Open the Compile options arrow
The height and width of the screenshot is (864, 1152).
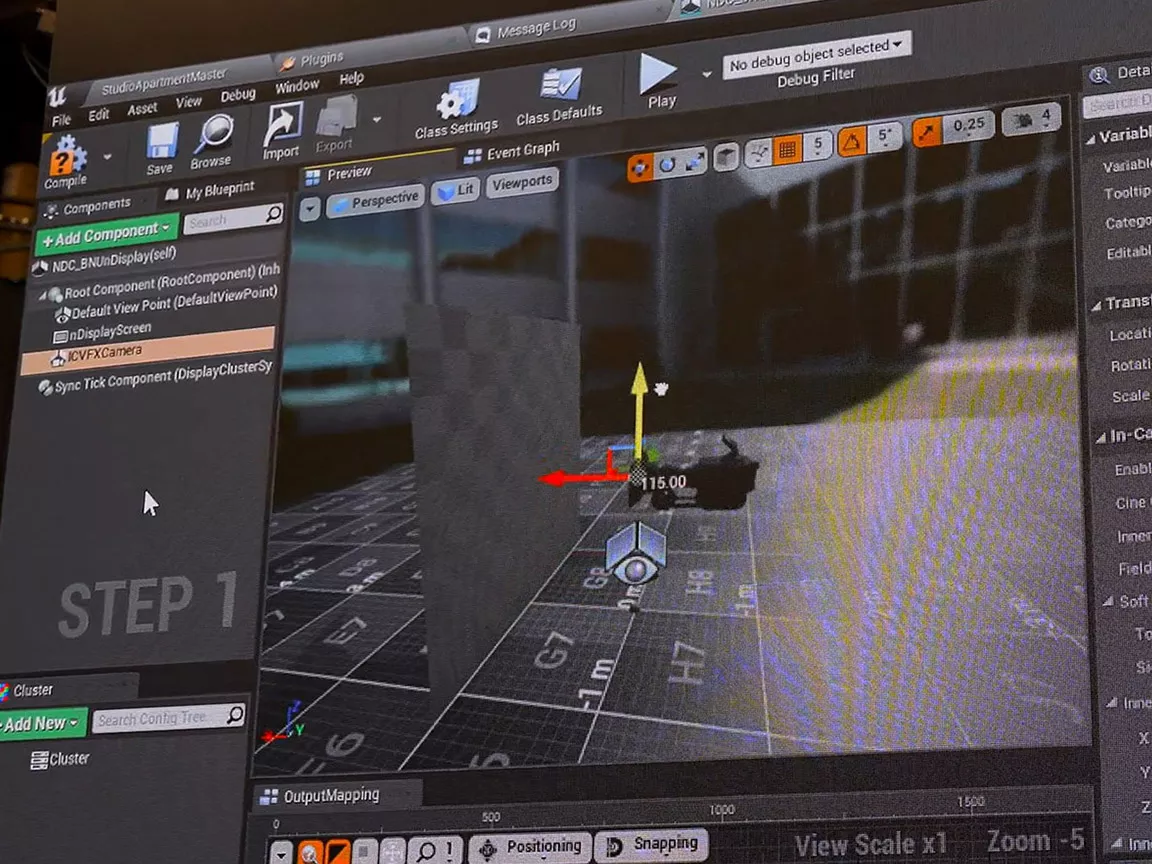point(107,156)
